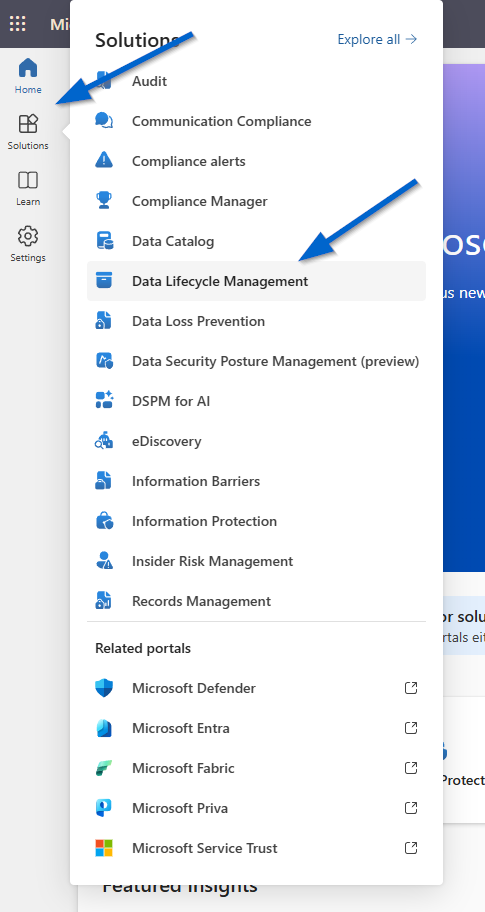Open Information Protection solution
485x912 pixels.
coord(256,521)
